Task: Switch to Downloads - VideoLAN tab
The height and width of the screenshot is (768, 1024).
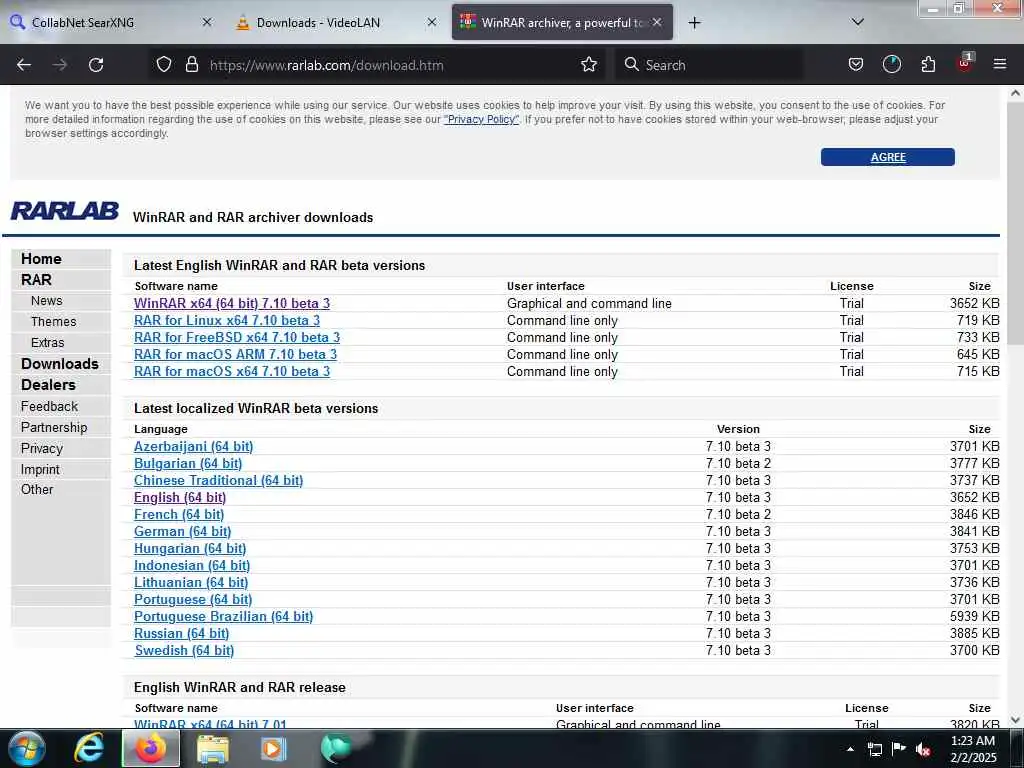Action: [x=336, y=22]
